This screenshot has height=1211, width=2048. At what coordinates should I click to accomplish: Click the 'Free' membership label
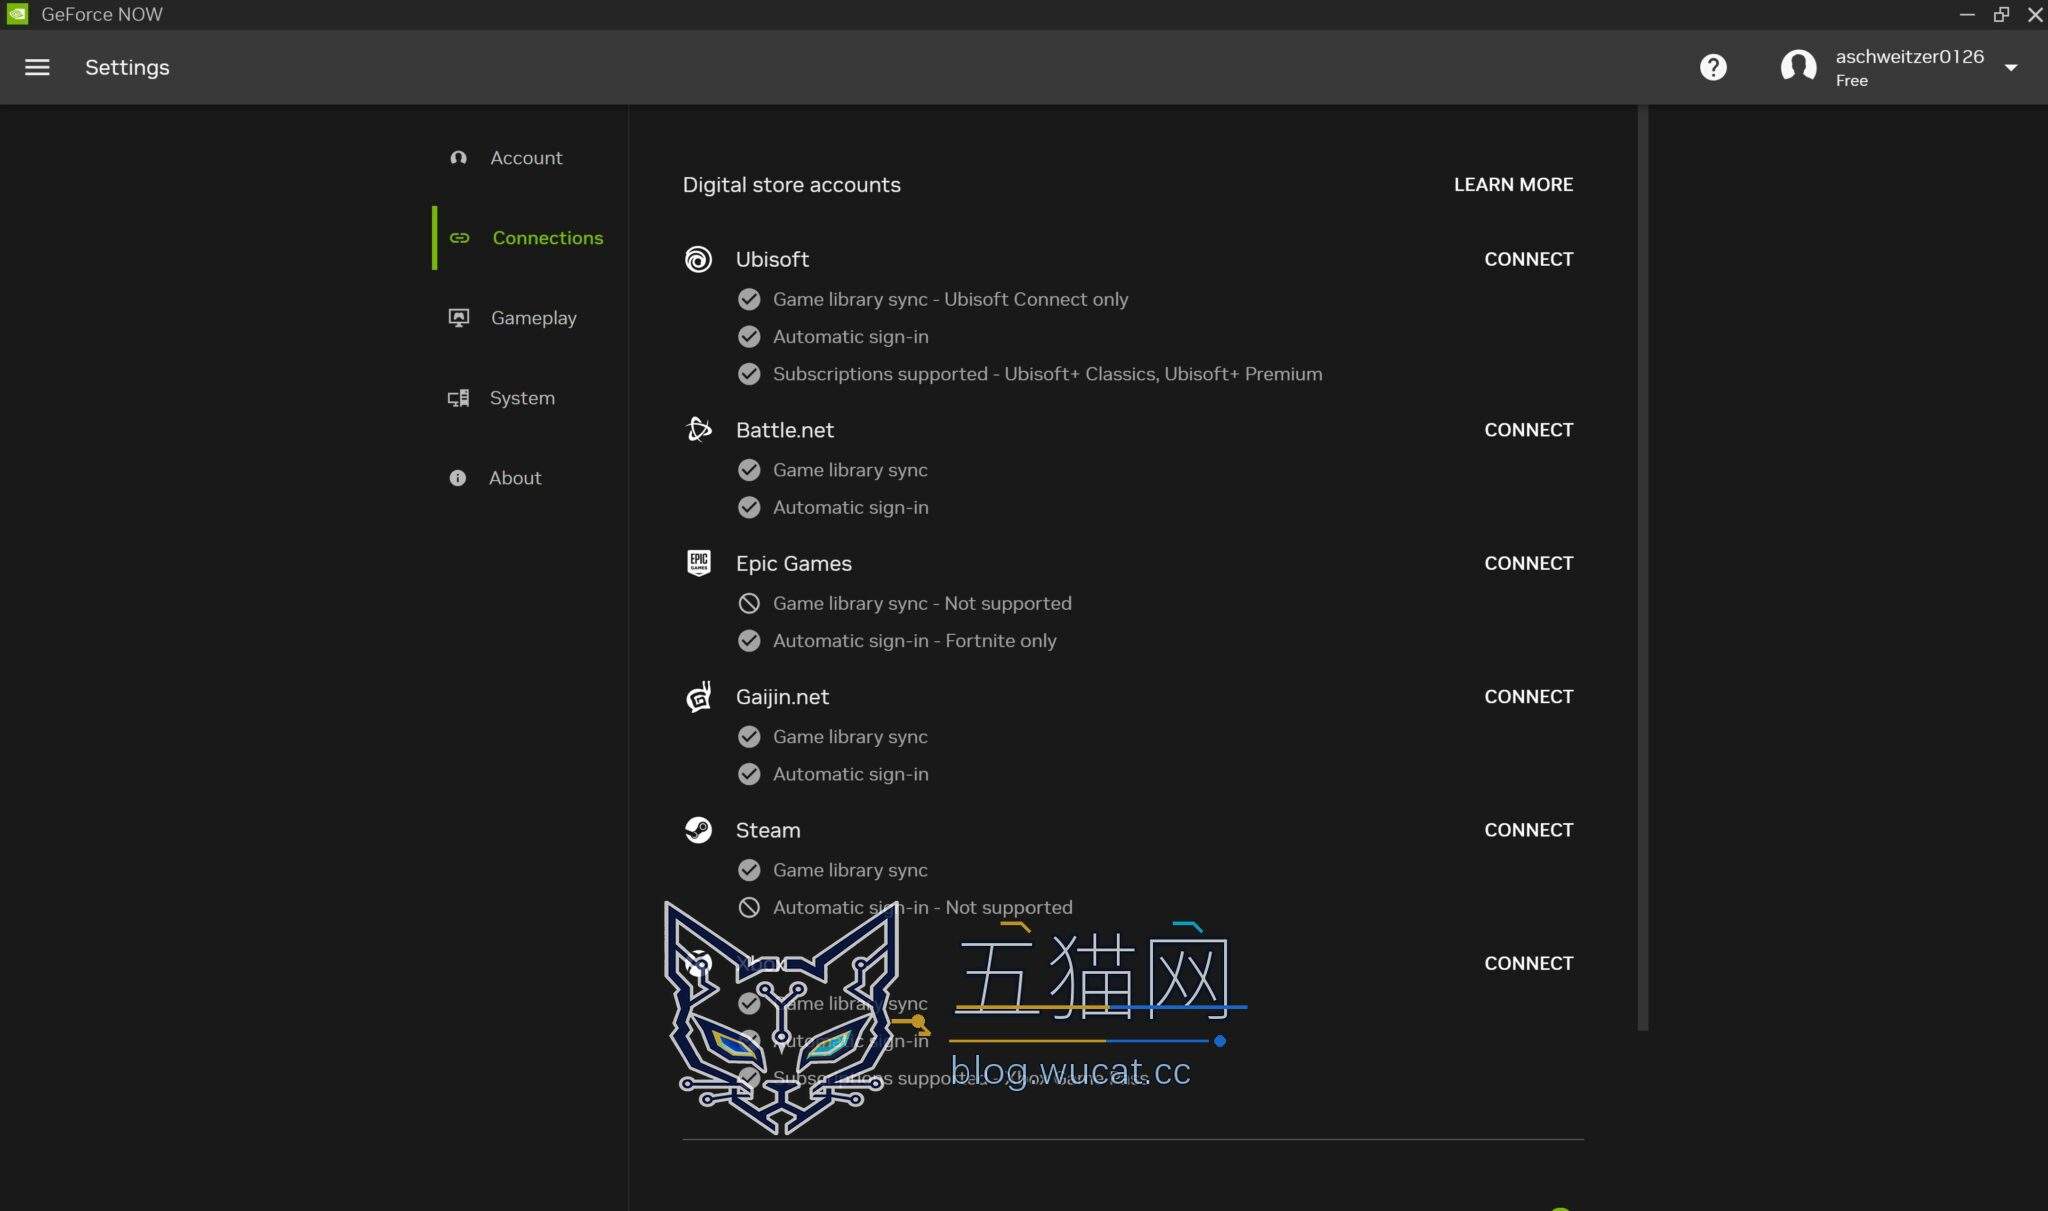click(1851, 81)
